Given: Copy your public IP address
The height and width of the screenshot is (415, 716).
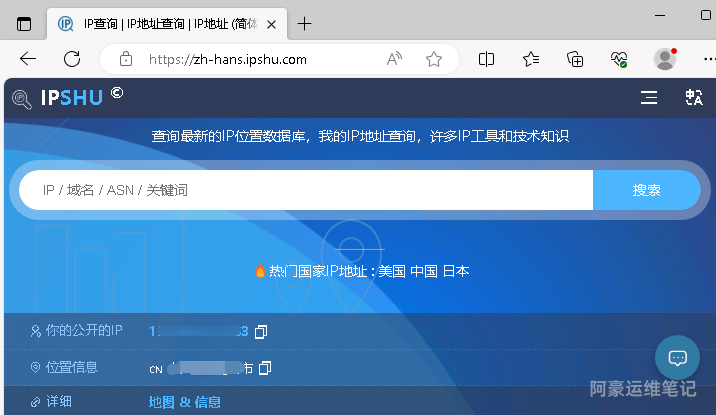Looking at the screenshot, I should (261, 332).
